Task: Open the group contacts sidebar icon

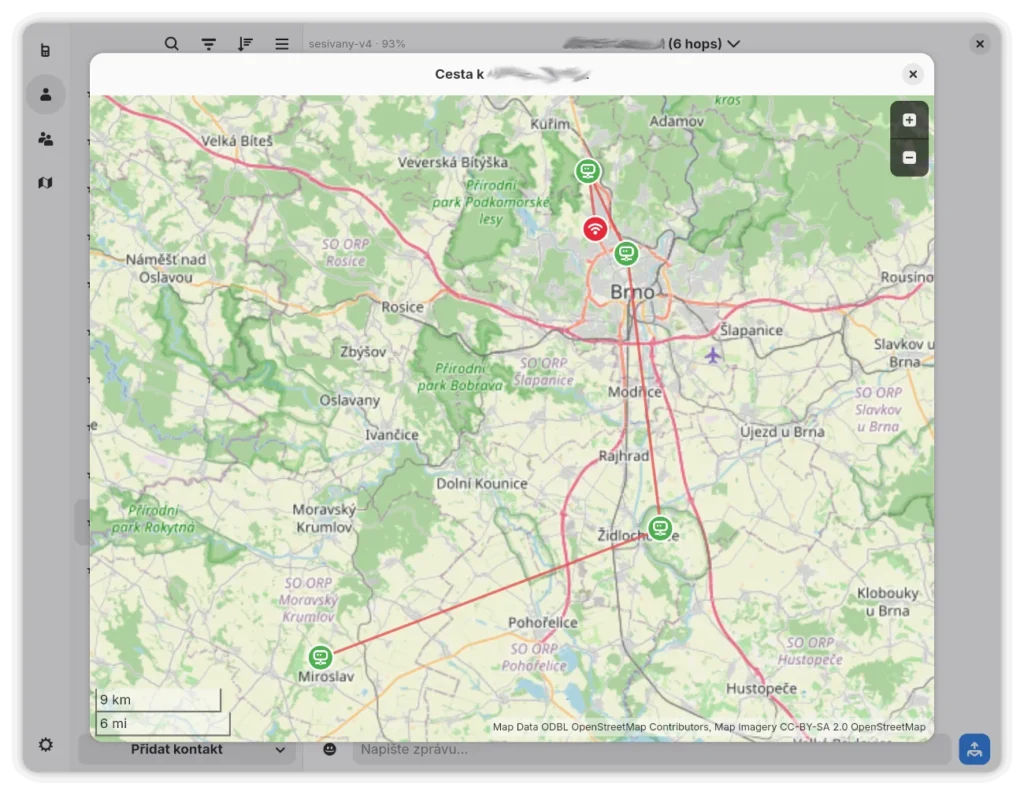Action: click(45, 139)
